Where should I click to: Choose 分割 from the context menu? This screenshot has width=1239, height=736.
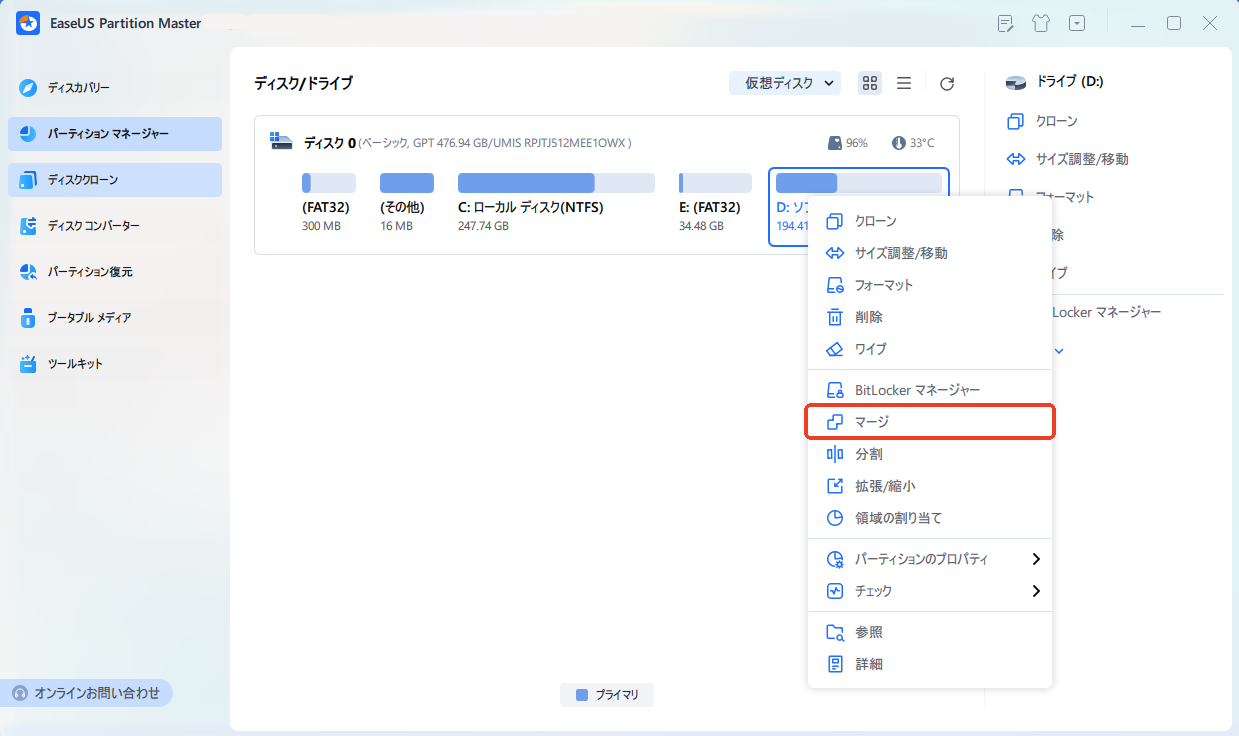[x=868, y=454]
